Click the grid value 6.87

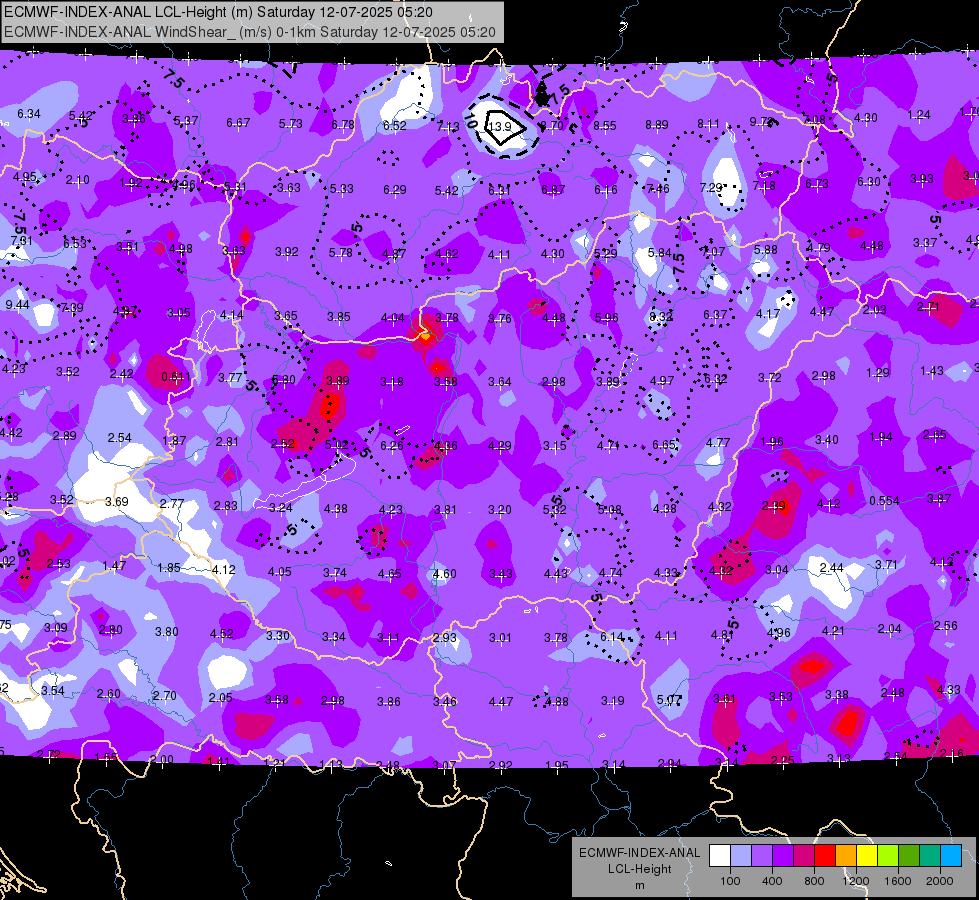tap(553, 190)
